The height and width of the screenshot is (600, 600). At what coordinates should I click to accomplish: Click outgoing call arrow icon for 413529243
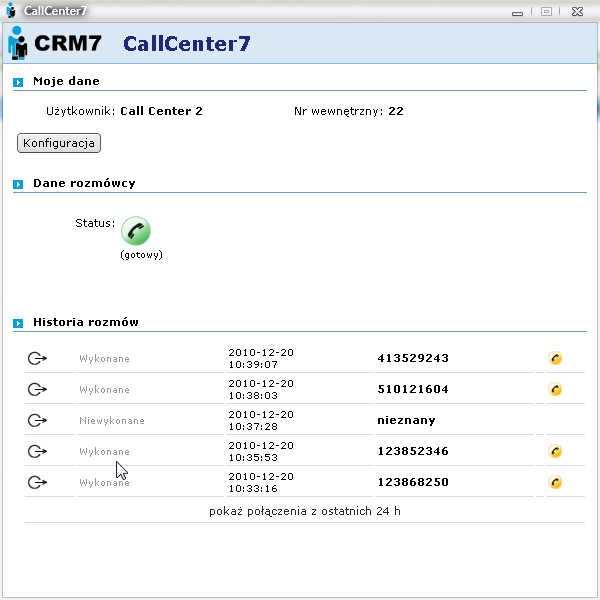37,359
